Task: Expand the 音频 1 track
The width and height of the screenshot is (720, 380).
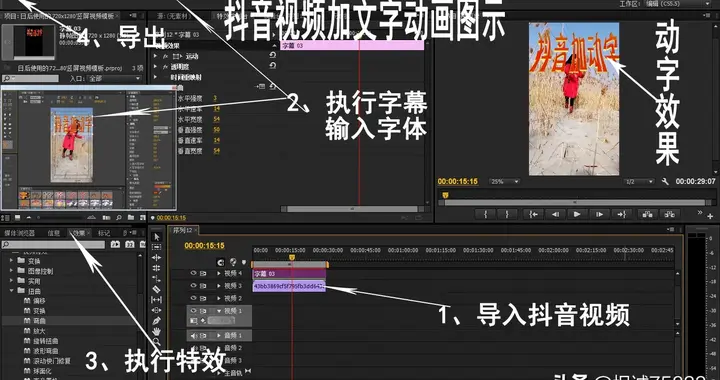Action: (219, 335)
